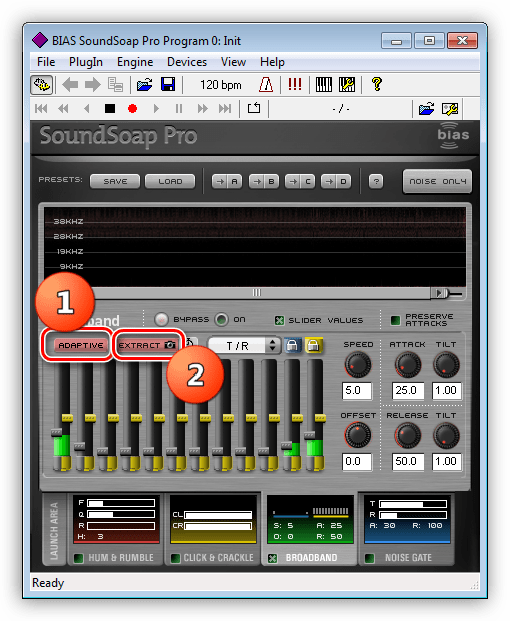The width and height of the screenshot is (510, 621).
Task: Open the Help menu
Action: (x=272, y=62)
